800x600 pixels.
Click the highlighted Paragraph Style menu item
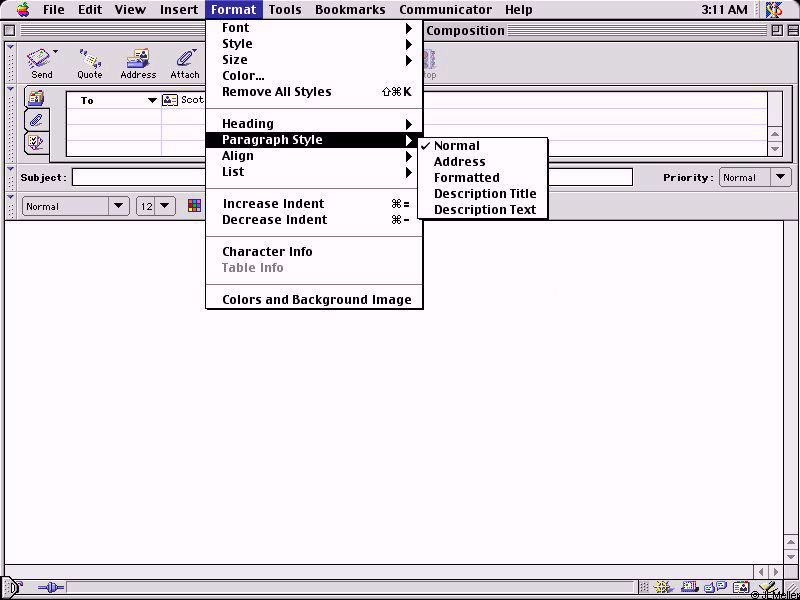click(x=314, y=140)
